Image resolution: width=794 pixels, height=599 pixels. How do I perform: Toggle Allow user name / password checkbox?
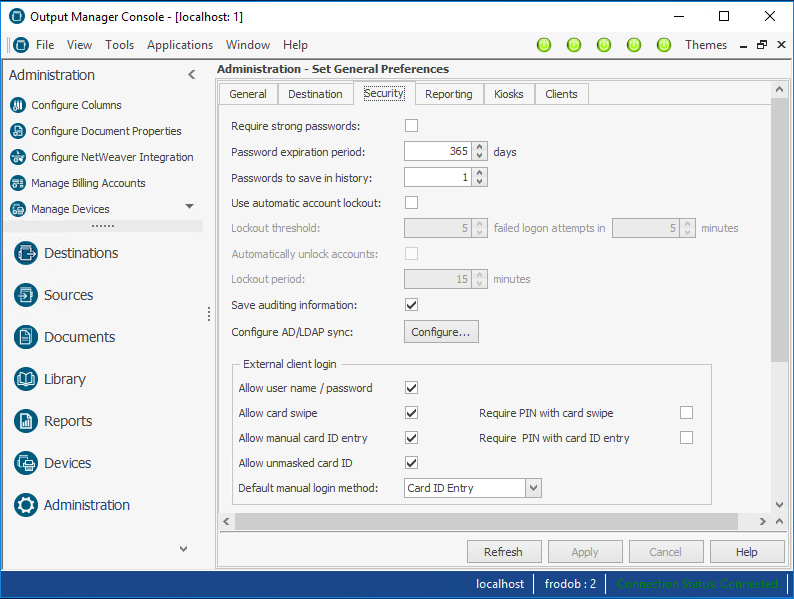pyautogui.click(x=412, y=388)
